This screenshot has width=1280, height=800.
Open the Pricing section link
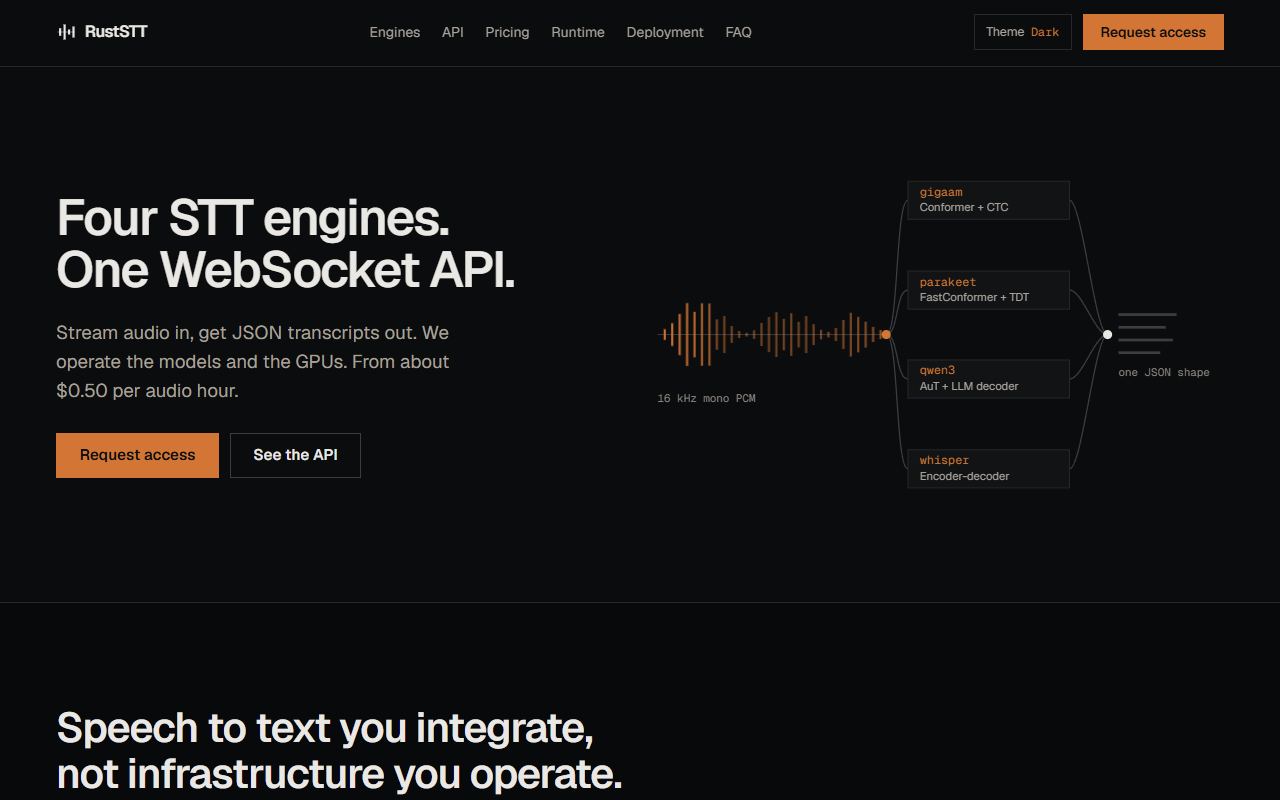(x=507, y=32)
